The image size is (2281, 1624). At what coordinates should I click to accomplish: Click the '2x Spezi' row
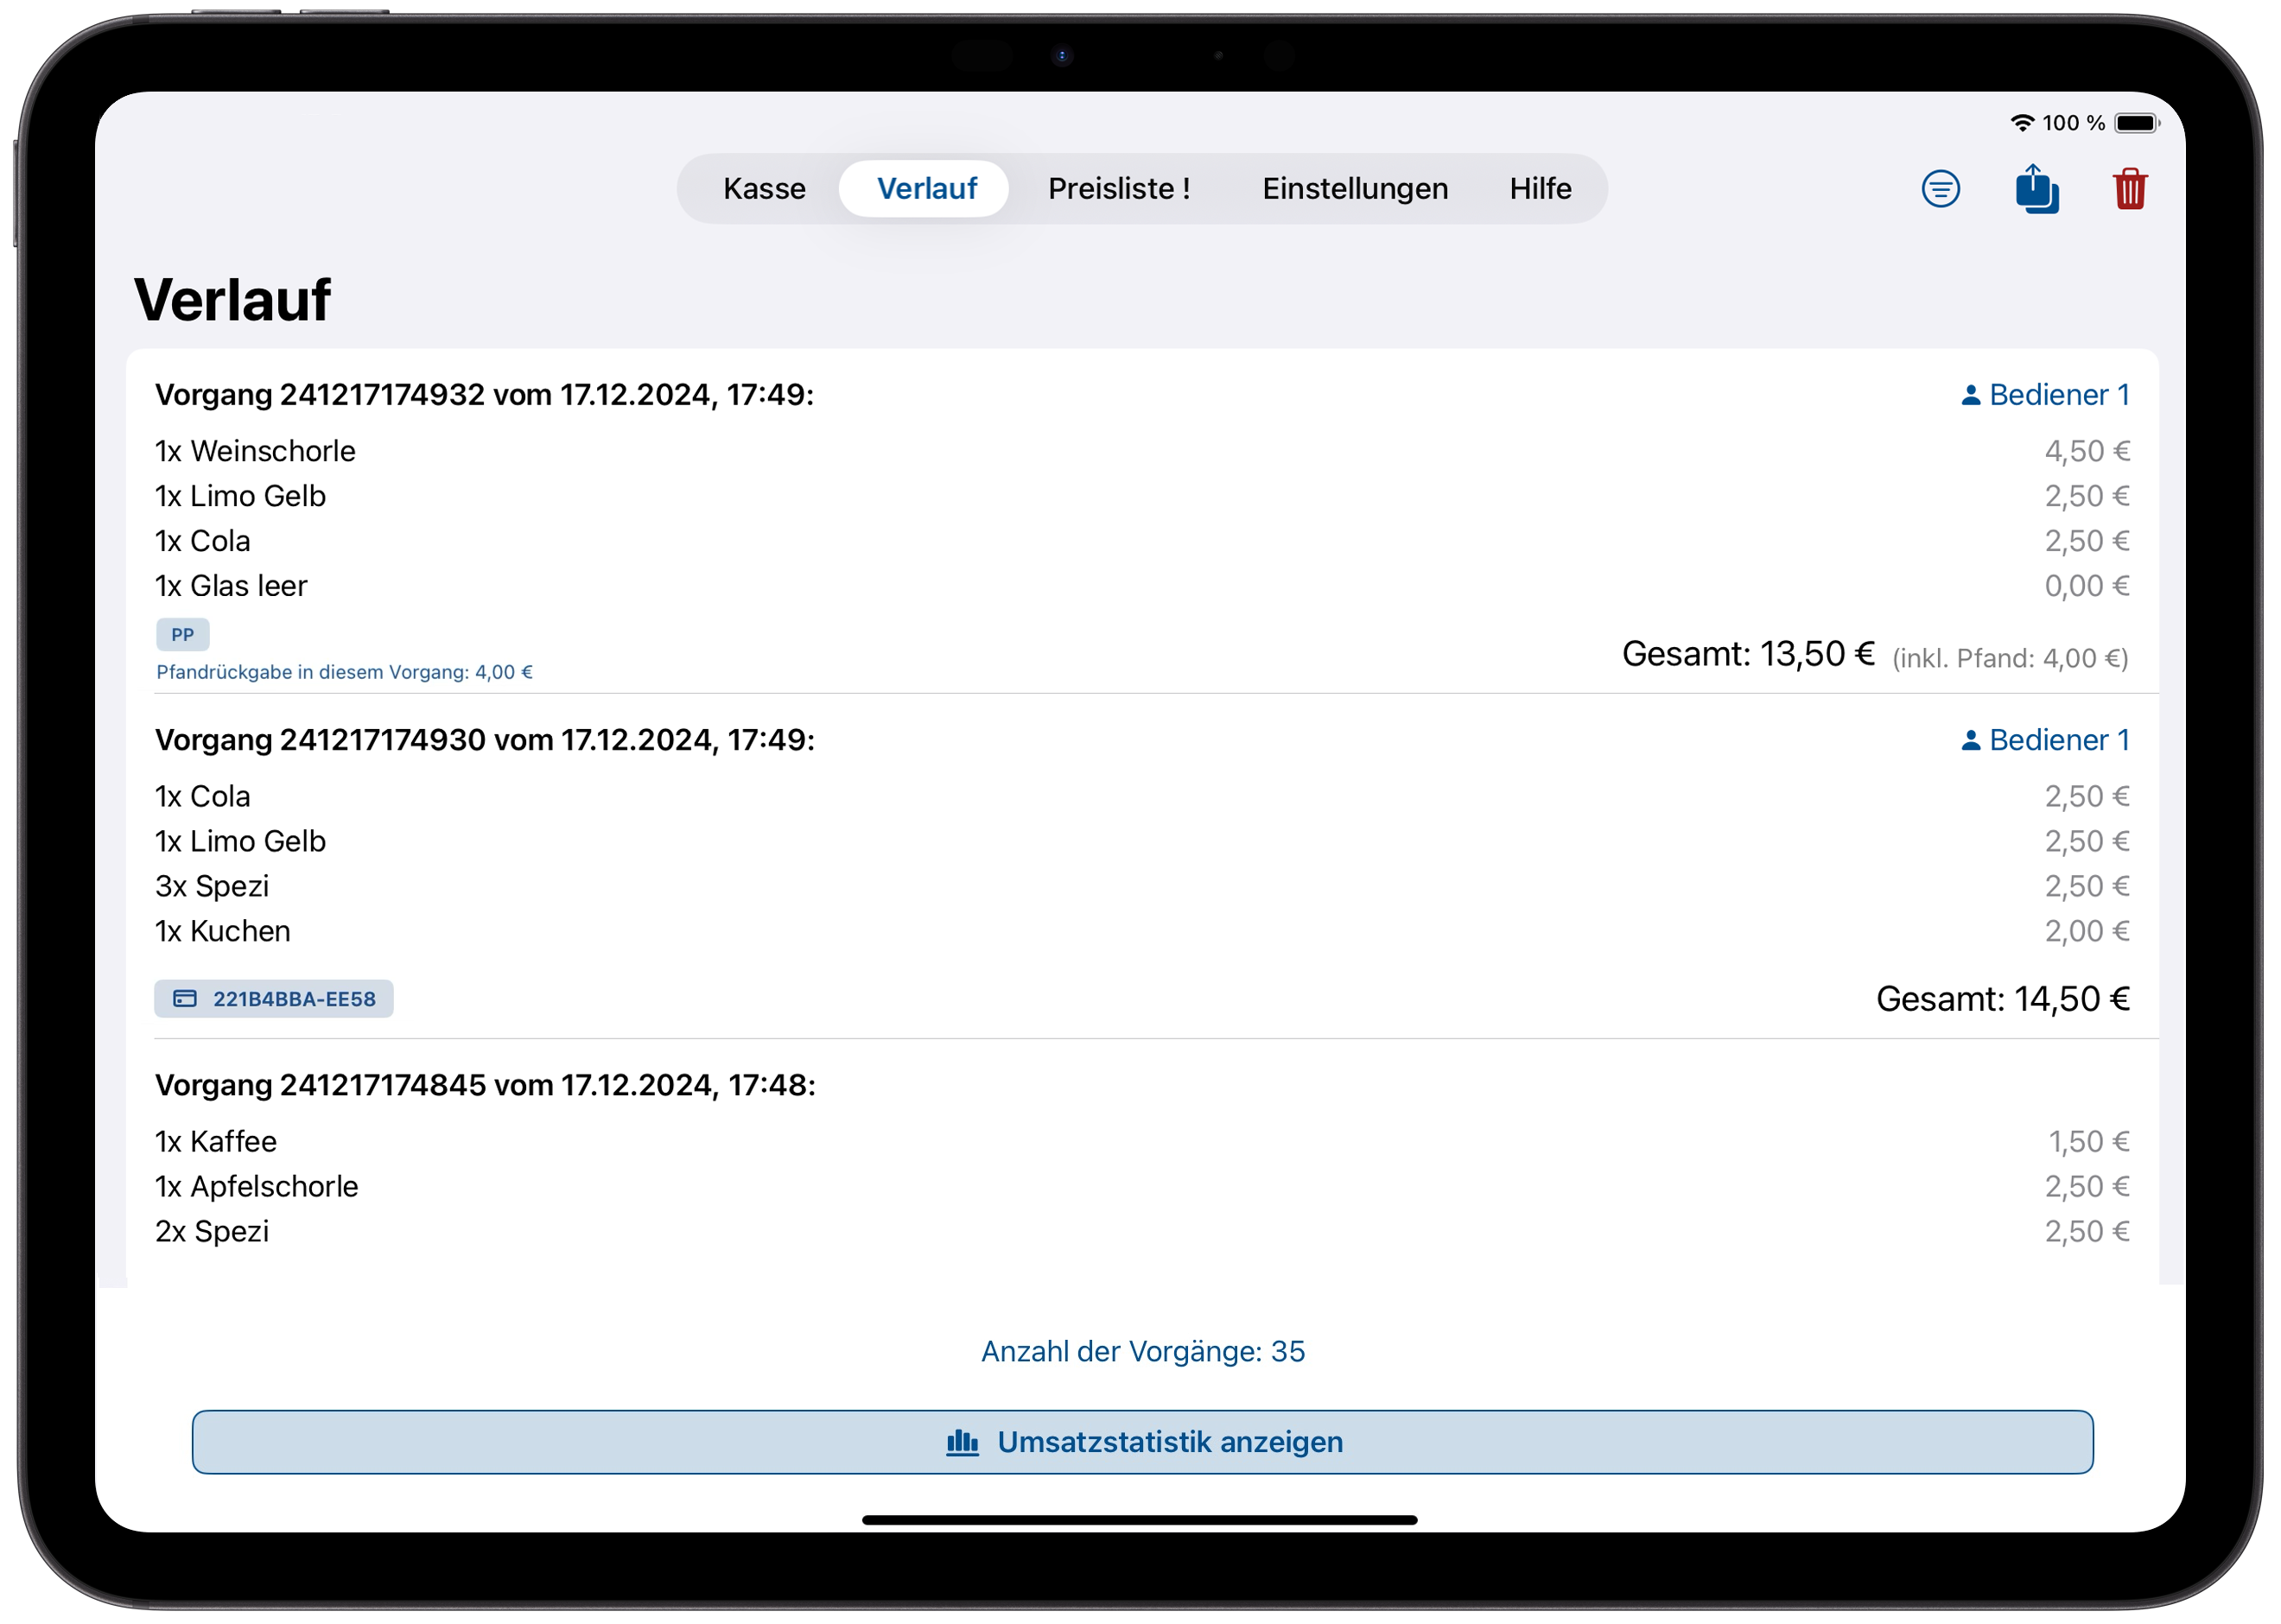pyautogui.click(x=1142, y=1231)
